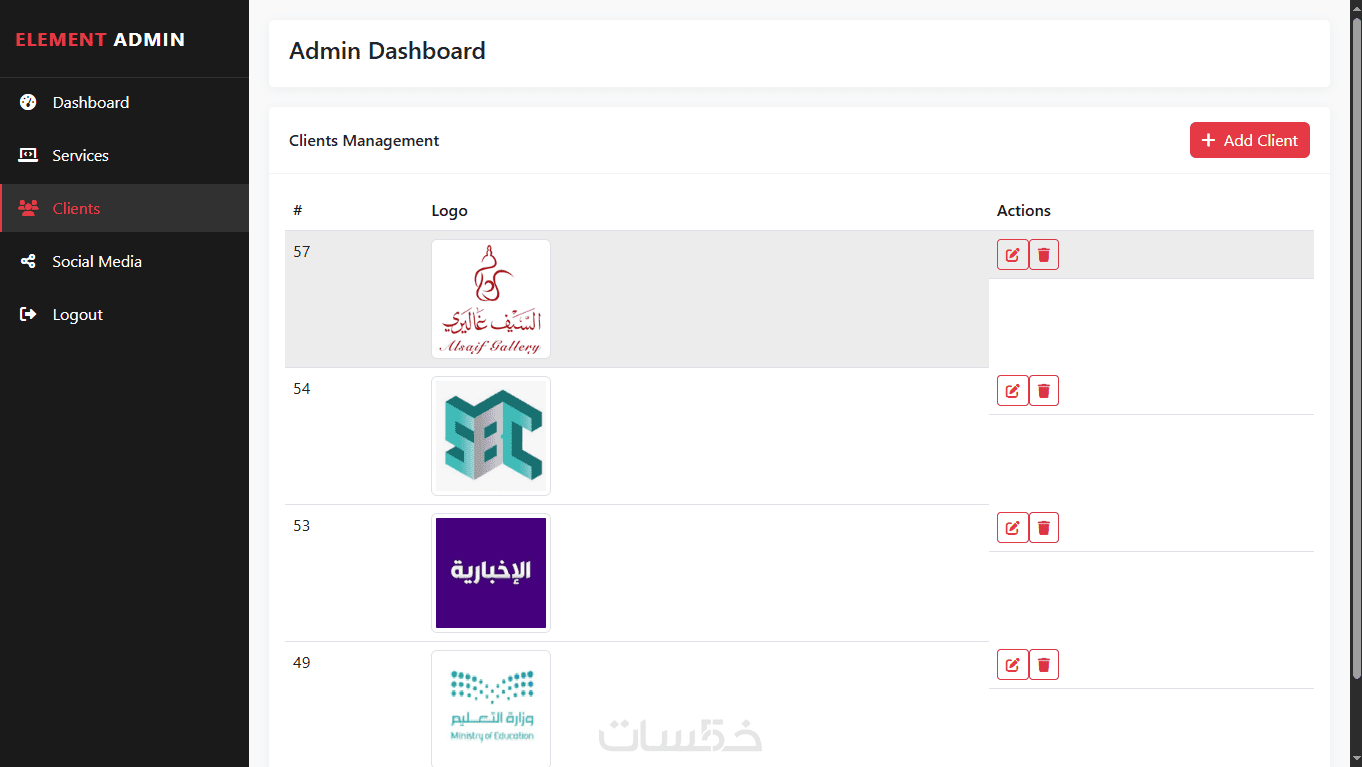Click the row ID '49'
The image size is (1362, 767).
(302, 663)
